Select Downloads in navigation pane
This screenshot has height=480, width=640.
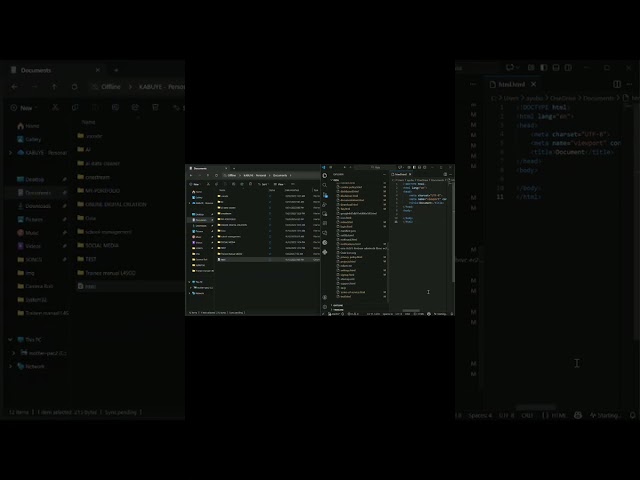click(x=200, y=226)
